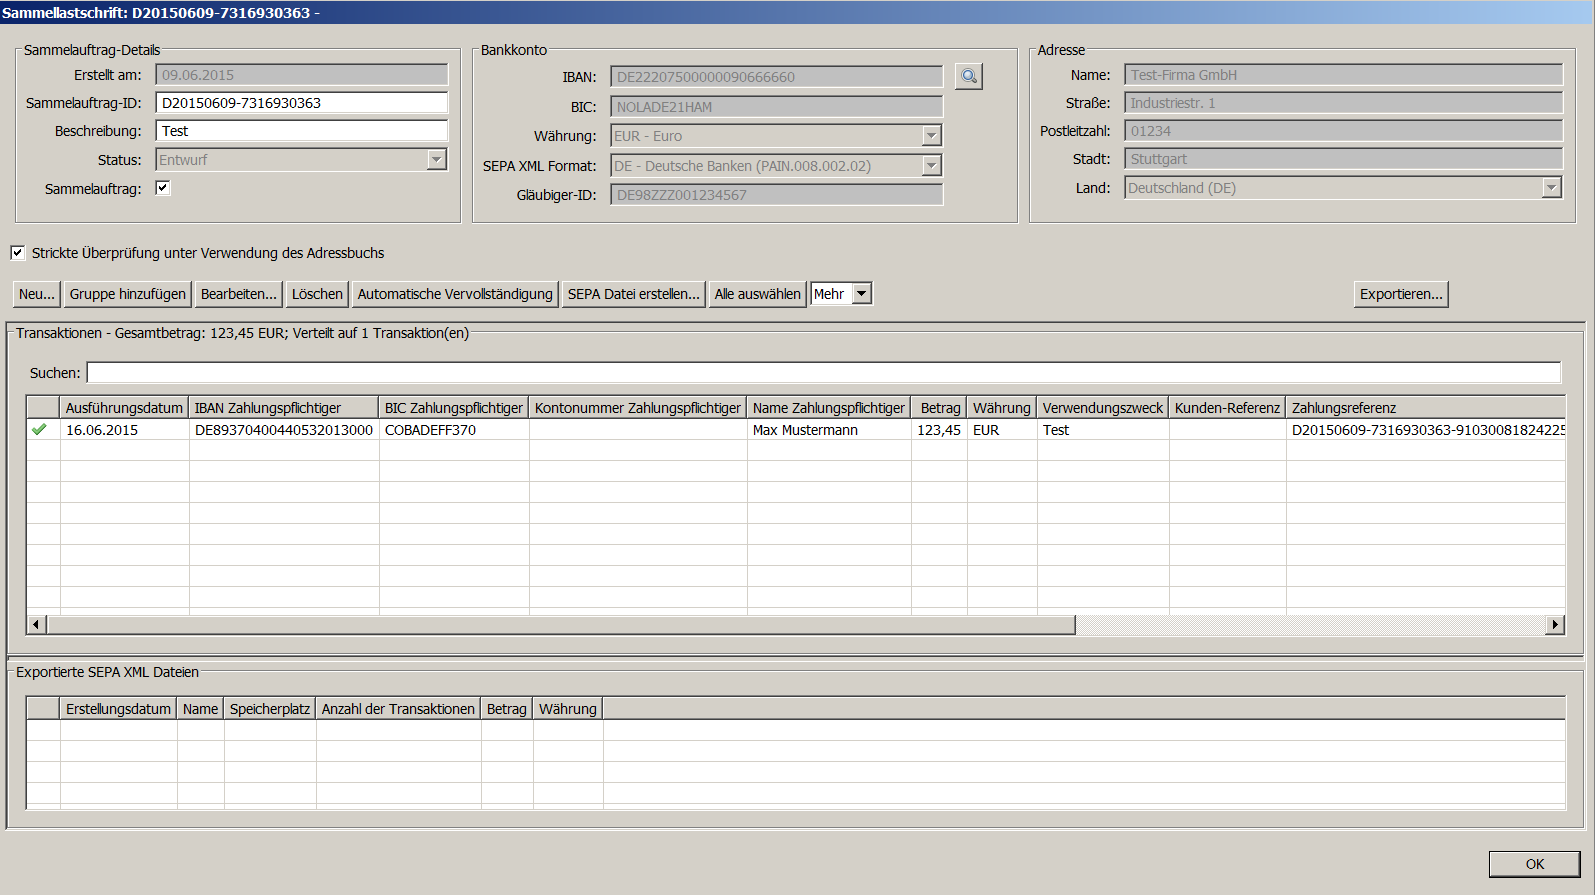
Task: Sort by Speicherplatz column header
Action: (270, 709)
